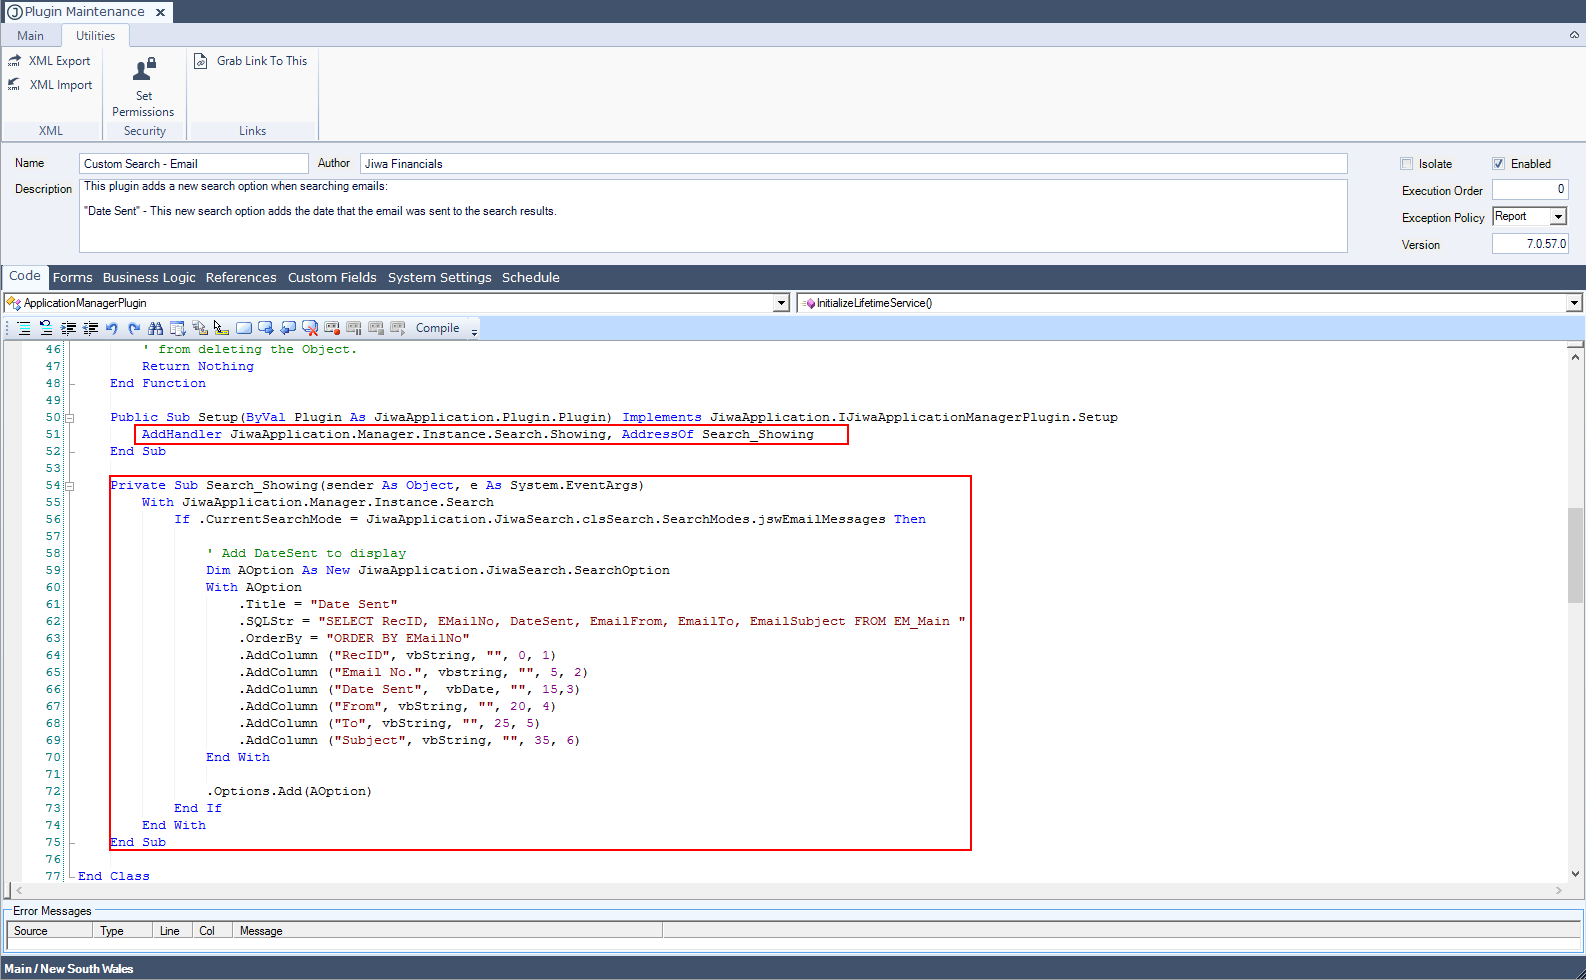This screenshot has width=1586, height=980.
Task: Click the Set Permissions icon
Action: pyautogui.click(x=143, y=70)
